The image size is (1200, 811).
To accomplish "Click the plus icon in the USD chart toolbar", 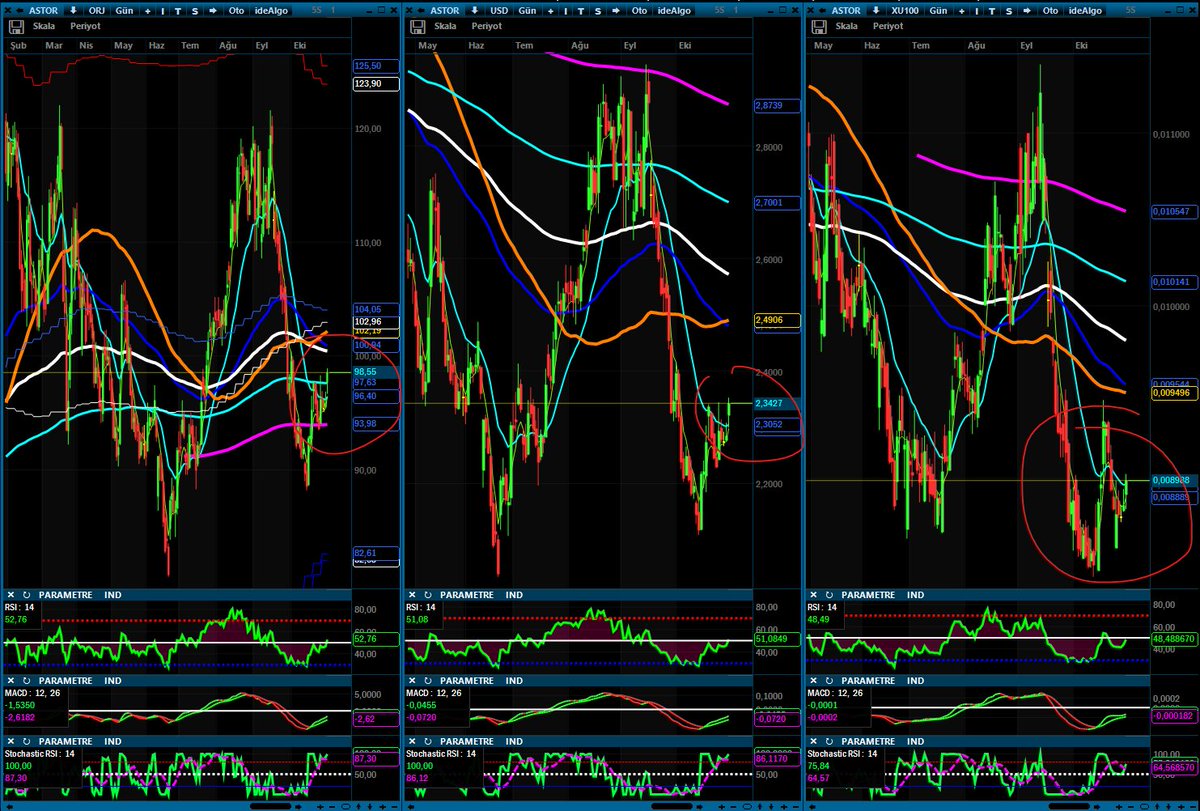I will tap(548, 11).
